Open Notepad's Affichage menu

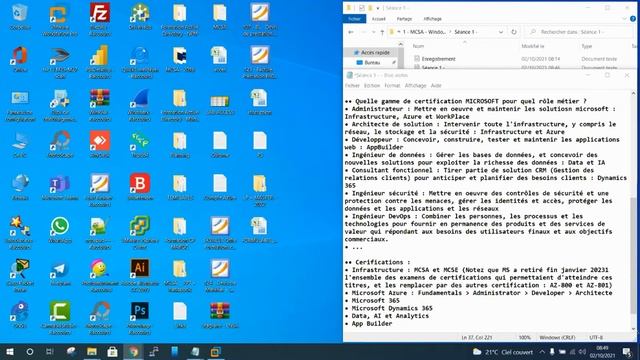tap(415, 85)
